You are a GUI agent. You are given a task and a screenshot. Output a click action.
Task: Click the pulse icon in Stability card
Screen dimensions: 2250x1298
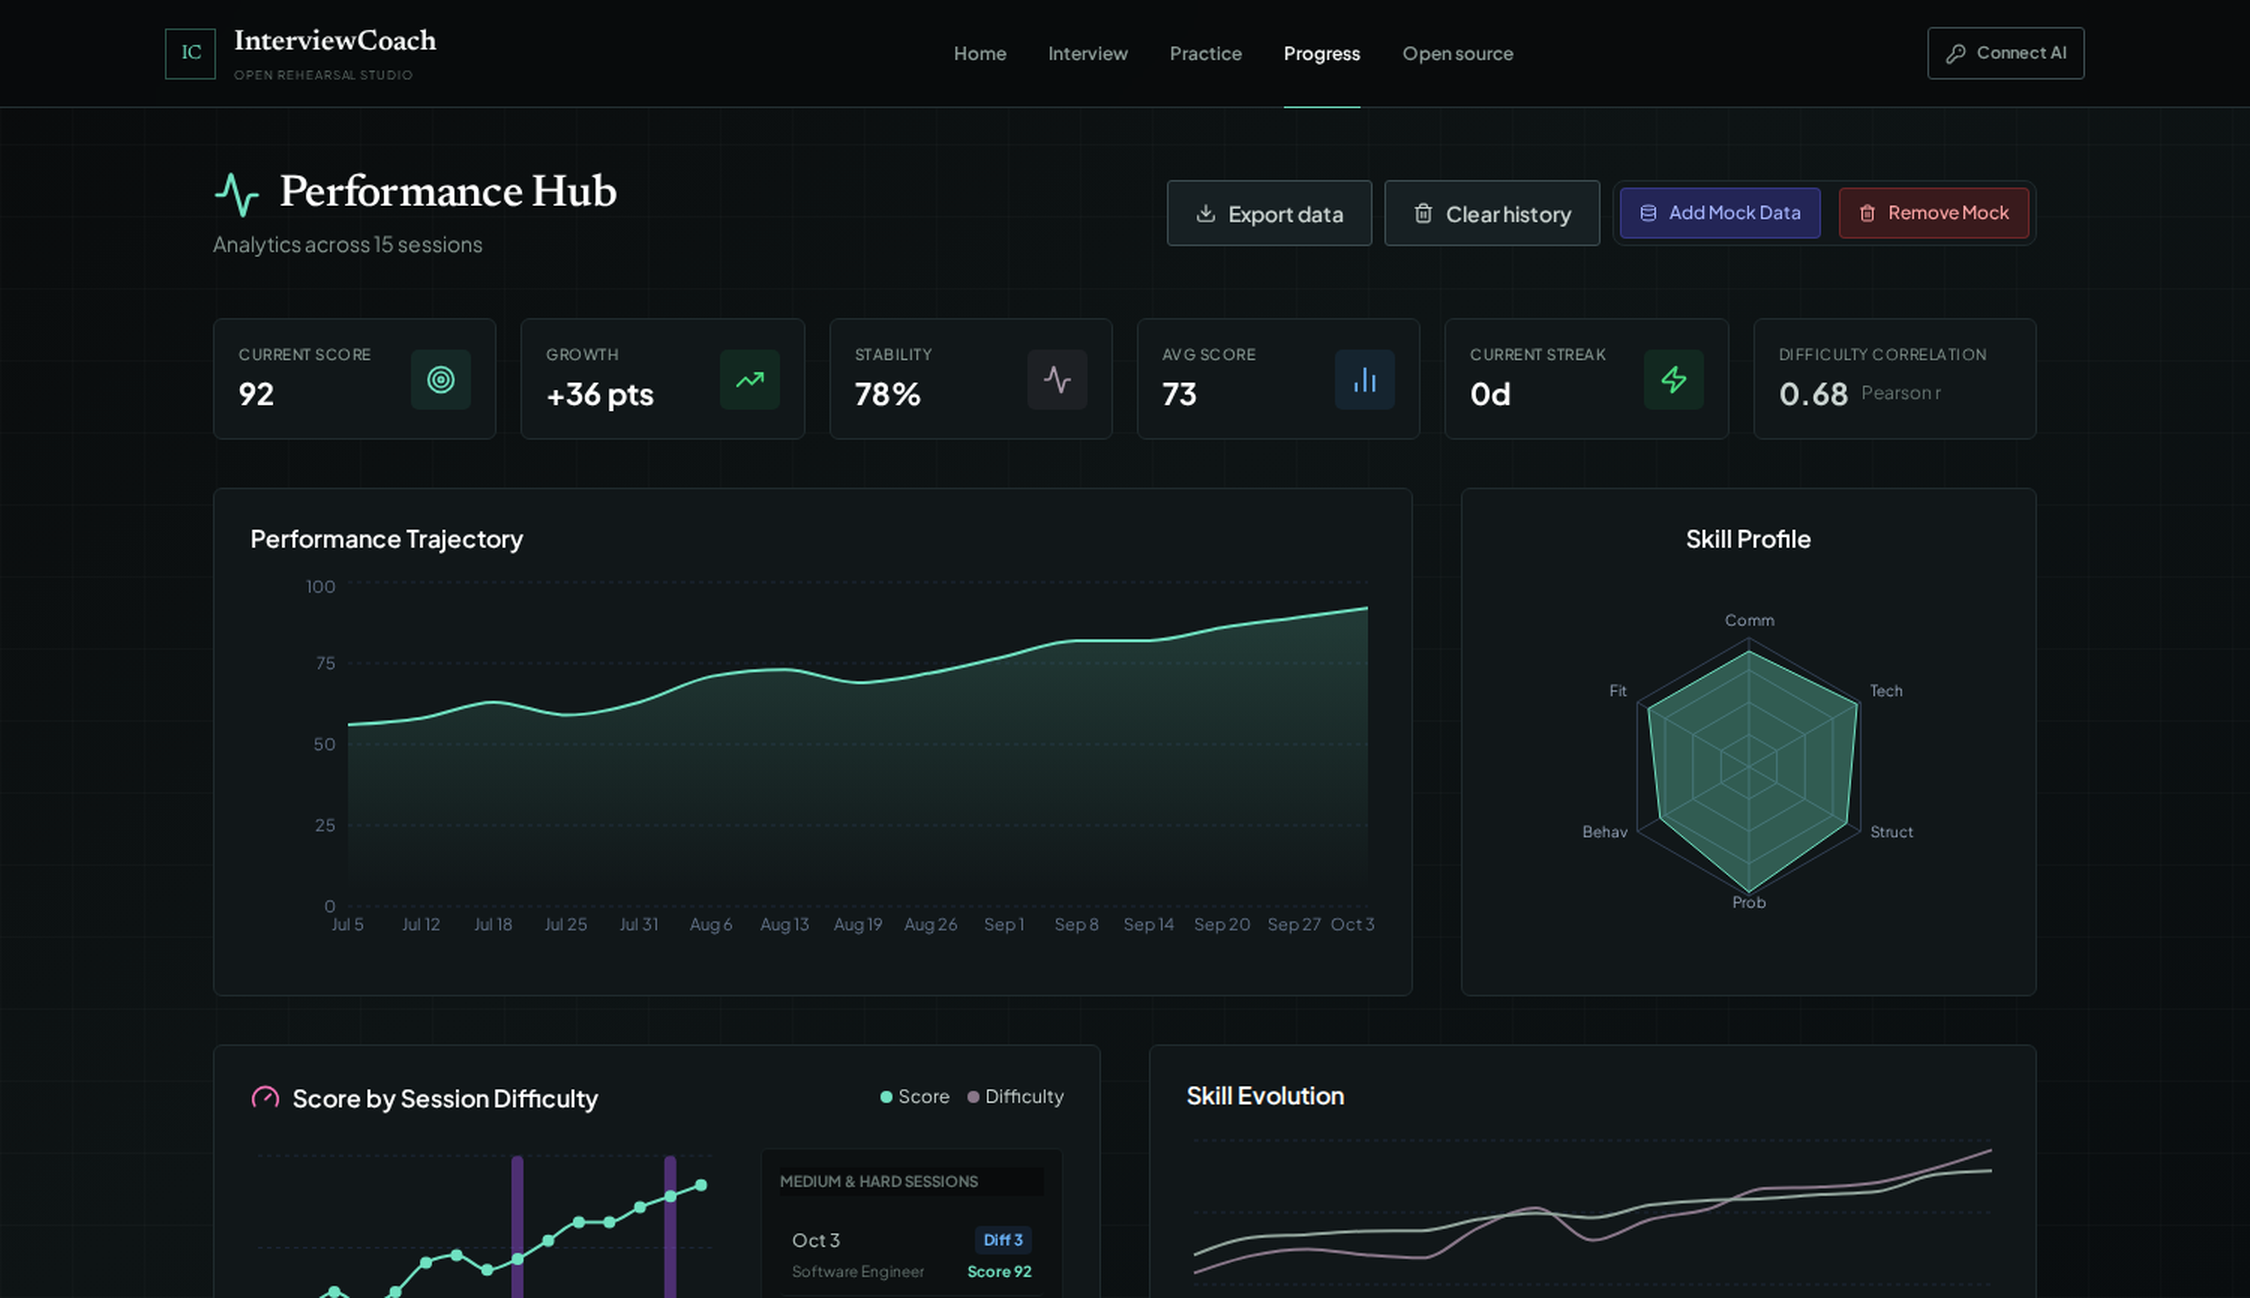[x=1057, y=379]
